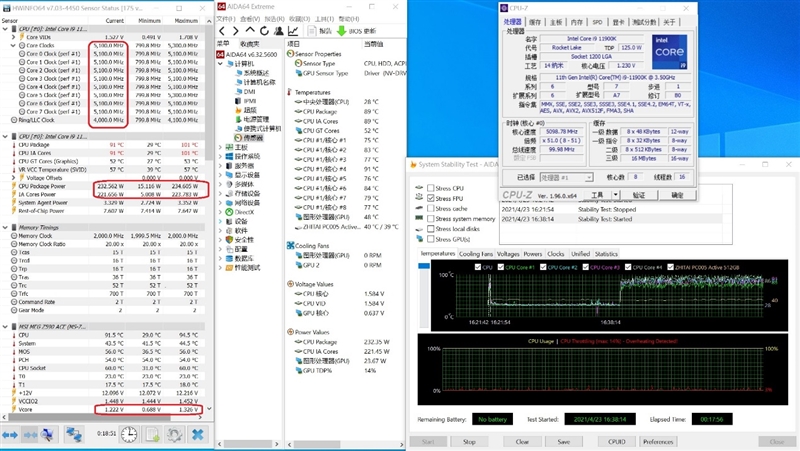The height and width of the screenshot is (451, 800).
Task: Click HWiNFO save log file icon
Action: 153,435
